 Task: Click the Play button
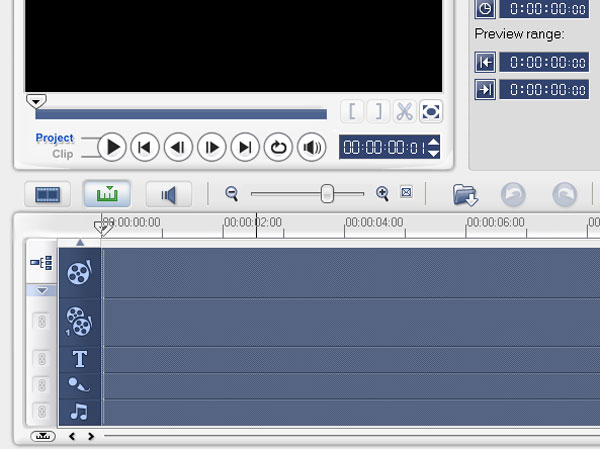click(112, 147)
